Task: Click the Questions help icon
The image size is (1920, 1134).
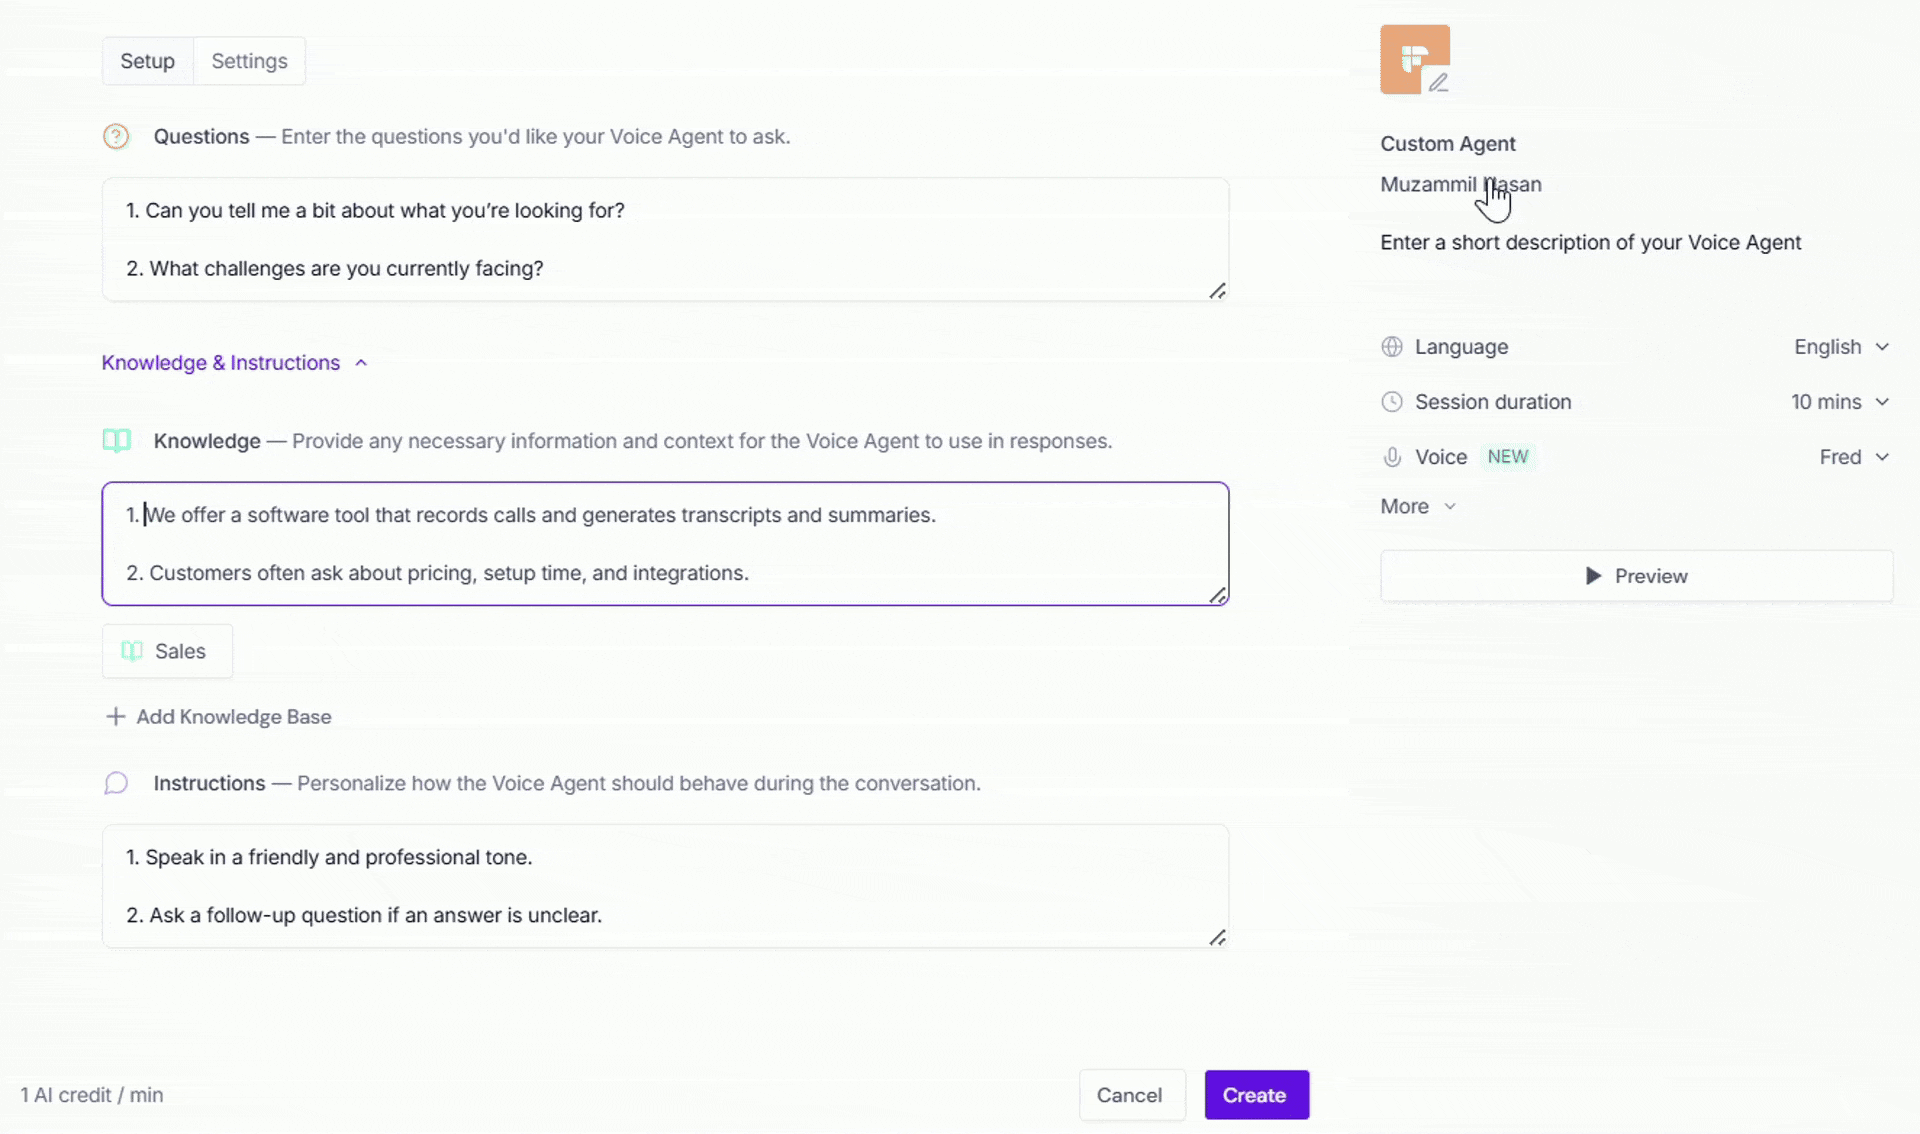Action: point(116,136)
